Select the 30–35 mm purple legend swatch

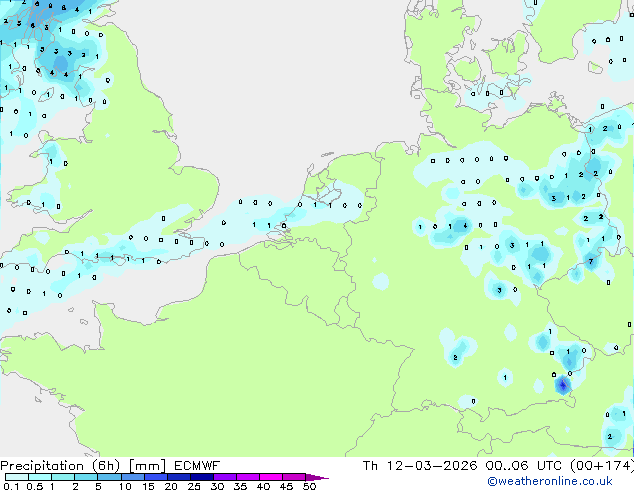click(225, 477)
